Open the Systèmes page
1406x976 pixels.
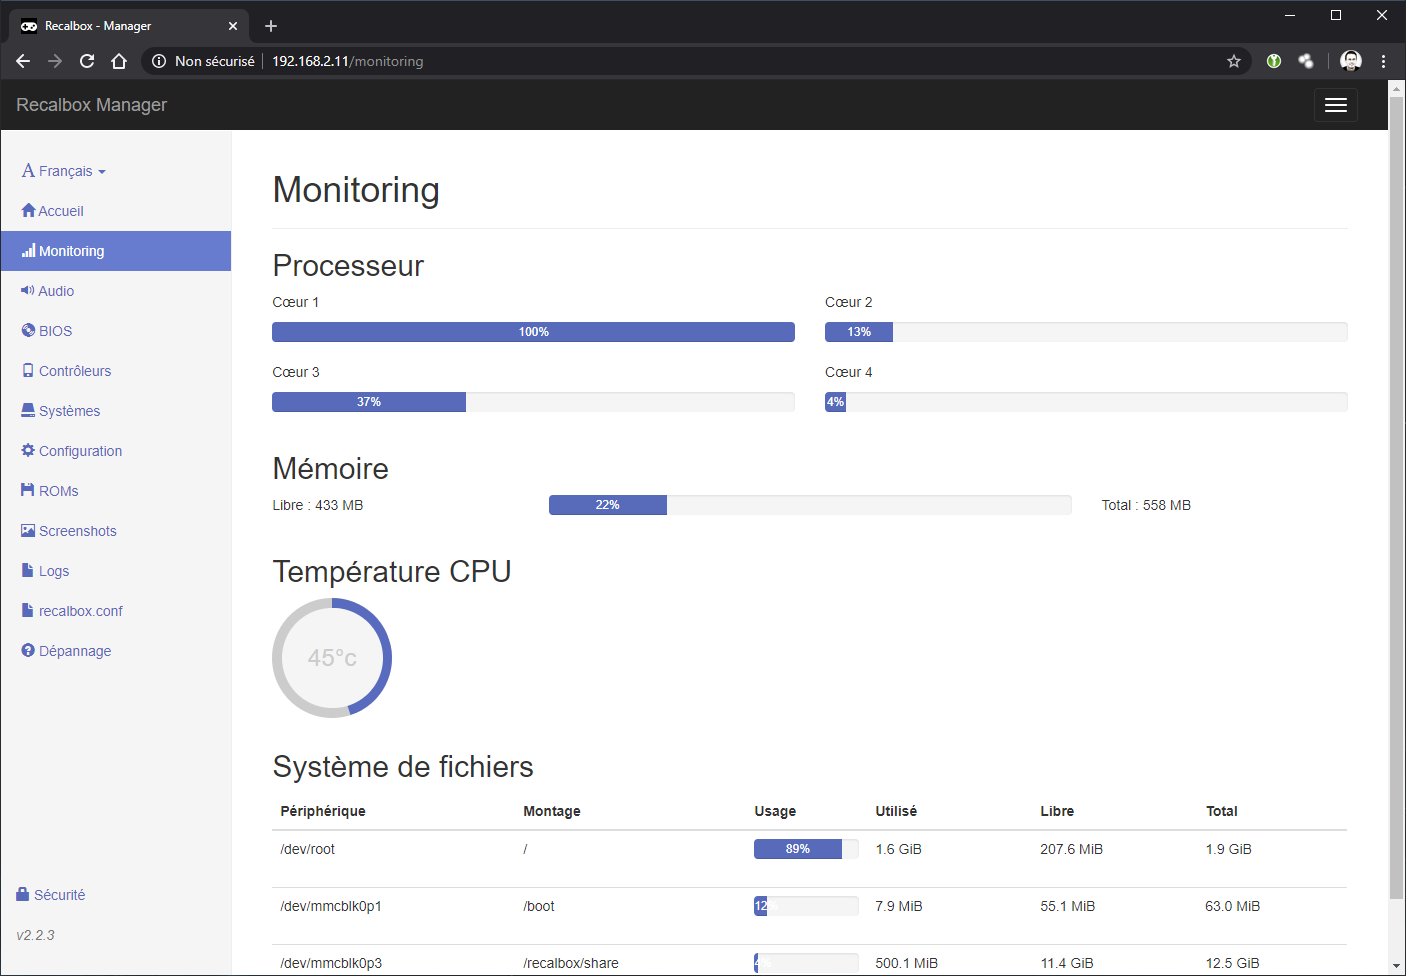click(116, 411)
